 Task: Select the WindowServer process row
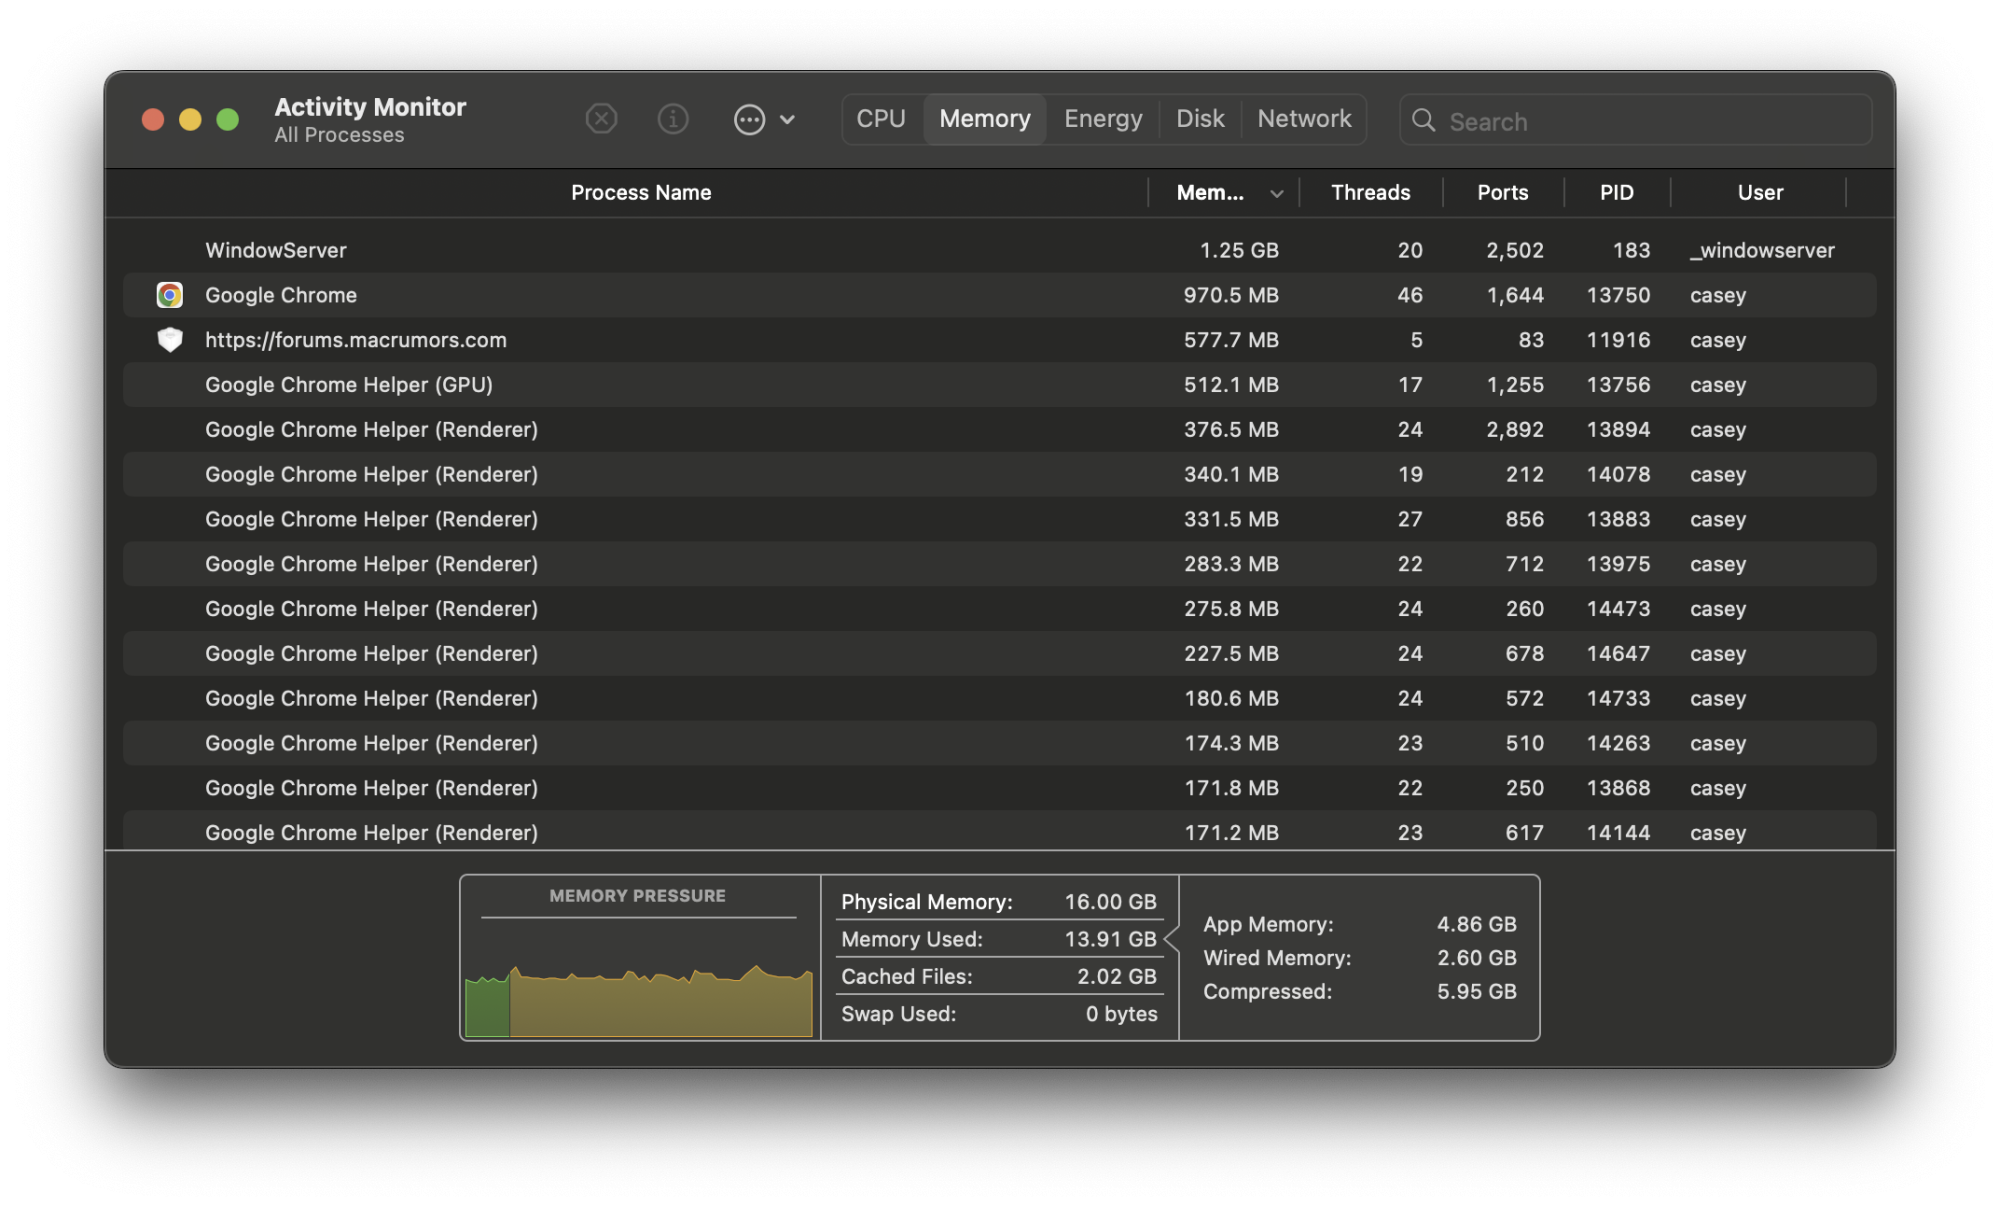tap(999, 250)
